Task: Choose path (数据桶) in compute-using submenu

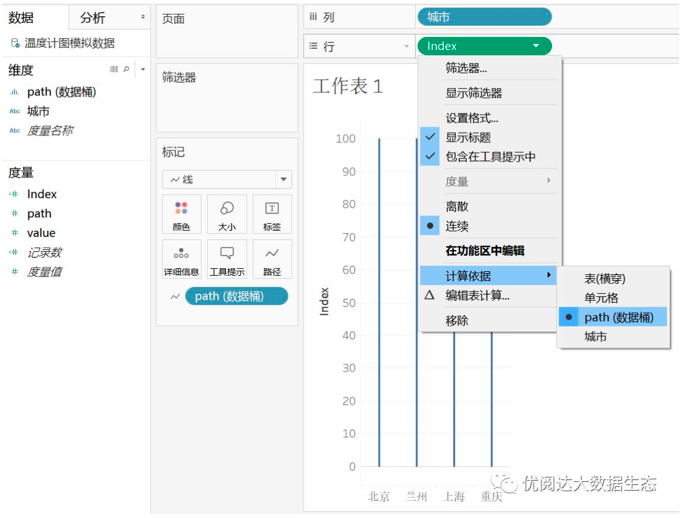Action: [613, 317]
